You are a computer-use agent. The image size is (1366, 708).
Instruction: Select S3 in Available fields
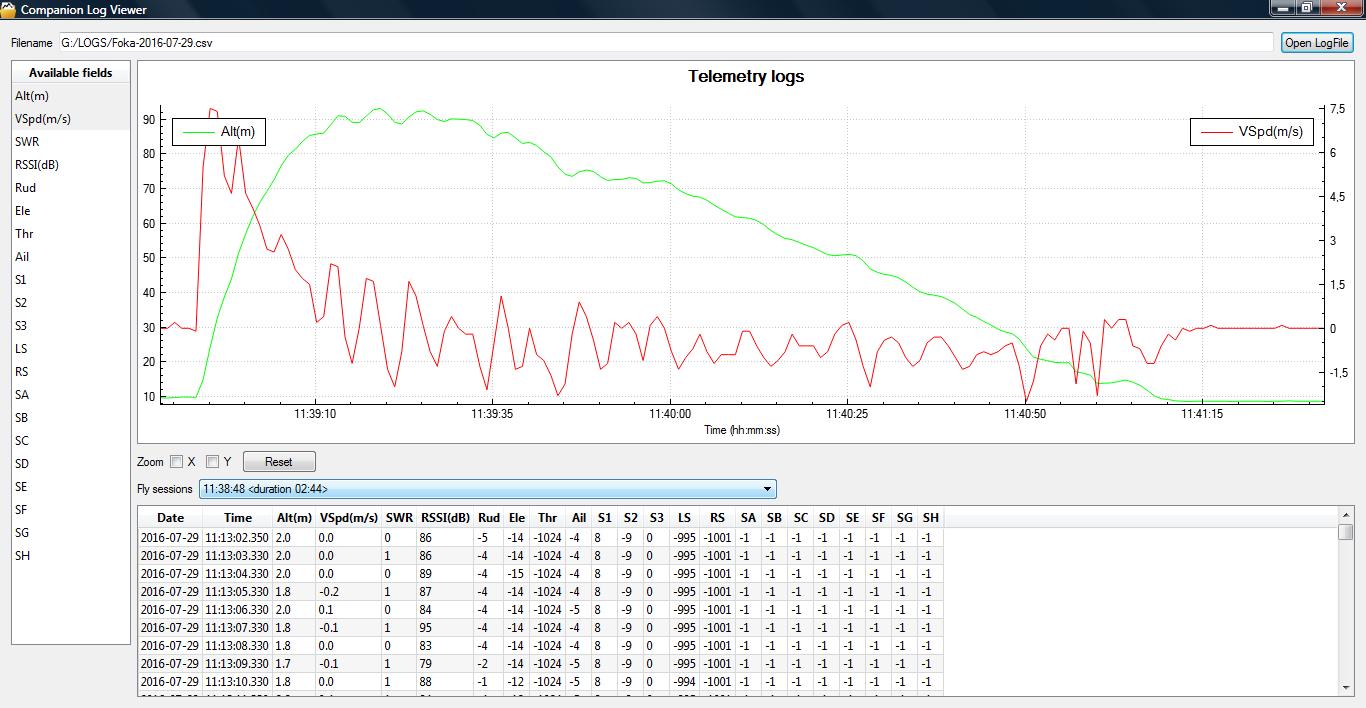click(x=71, y=326)
